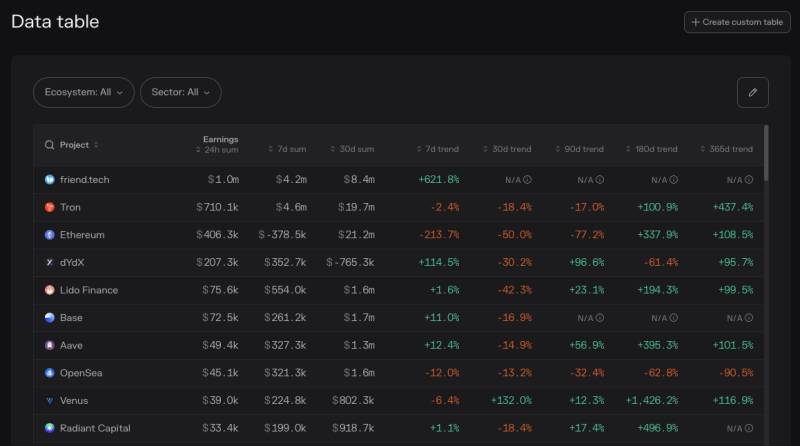Click the Data table heading
This screenshot has height=446, width=800.
click(x=55, y=21)
